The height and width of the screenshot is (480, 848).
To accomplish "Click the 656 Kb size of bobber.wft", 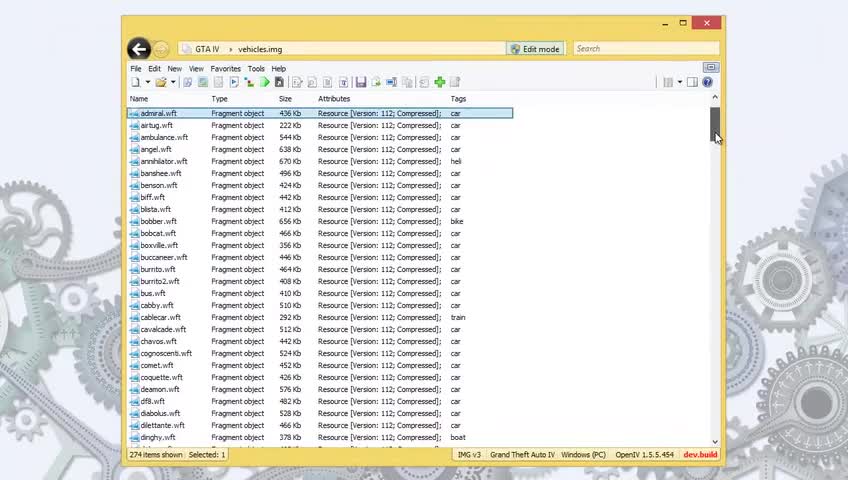I will 290,222.
